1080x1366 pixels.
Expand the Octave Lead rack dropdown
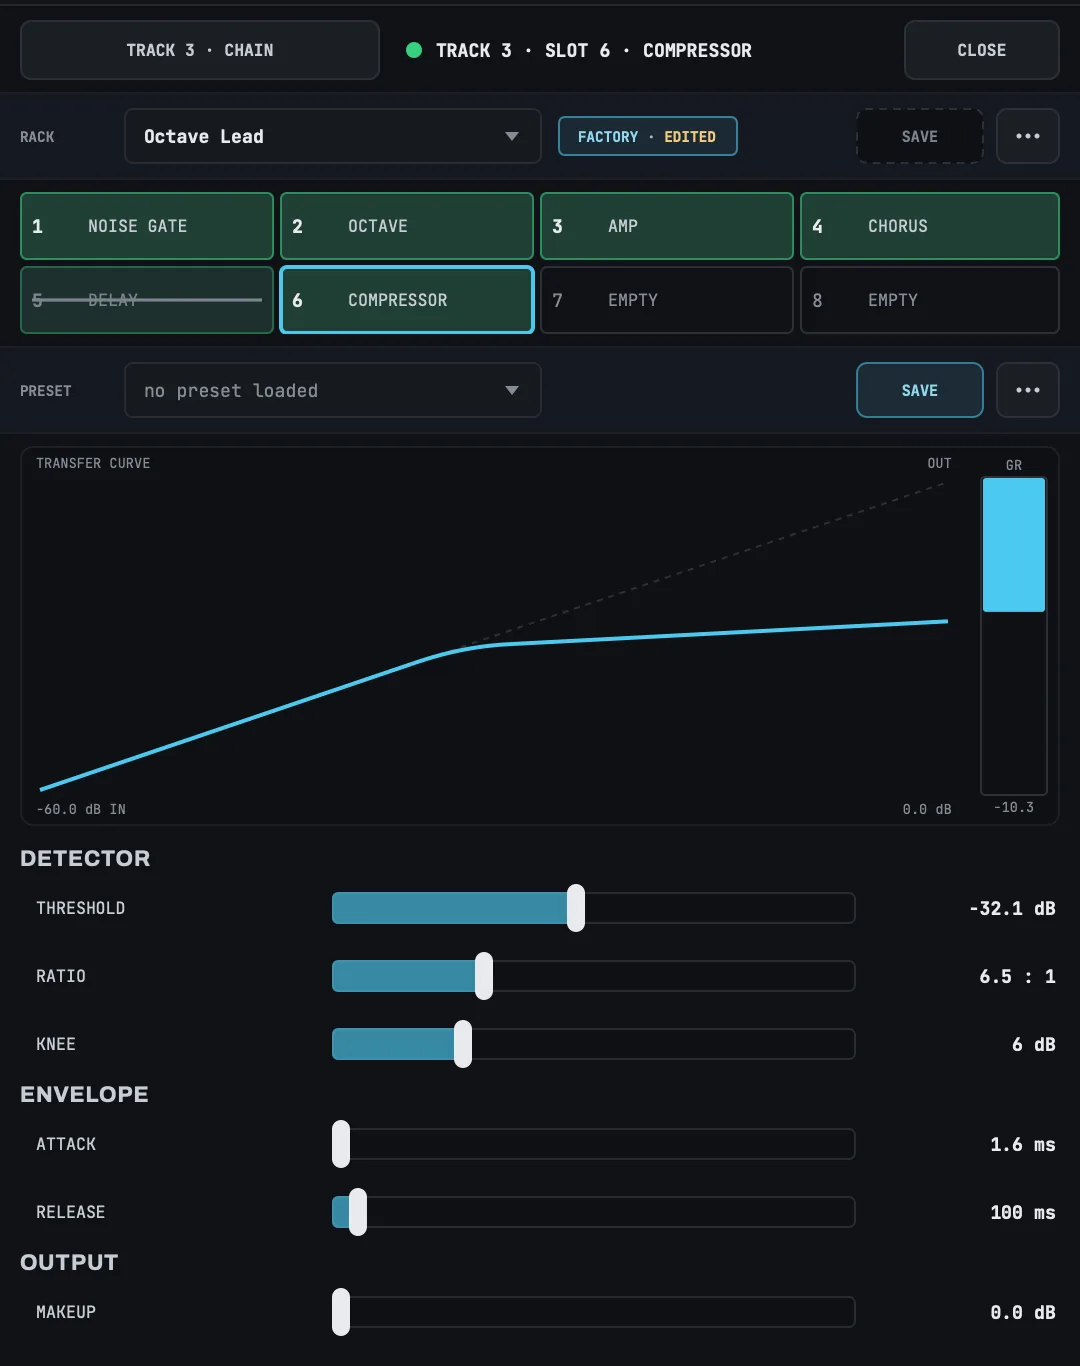pyautogui.click(x=333, y=136)
